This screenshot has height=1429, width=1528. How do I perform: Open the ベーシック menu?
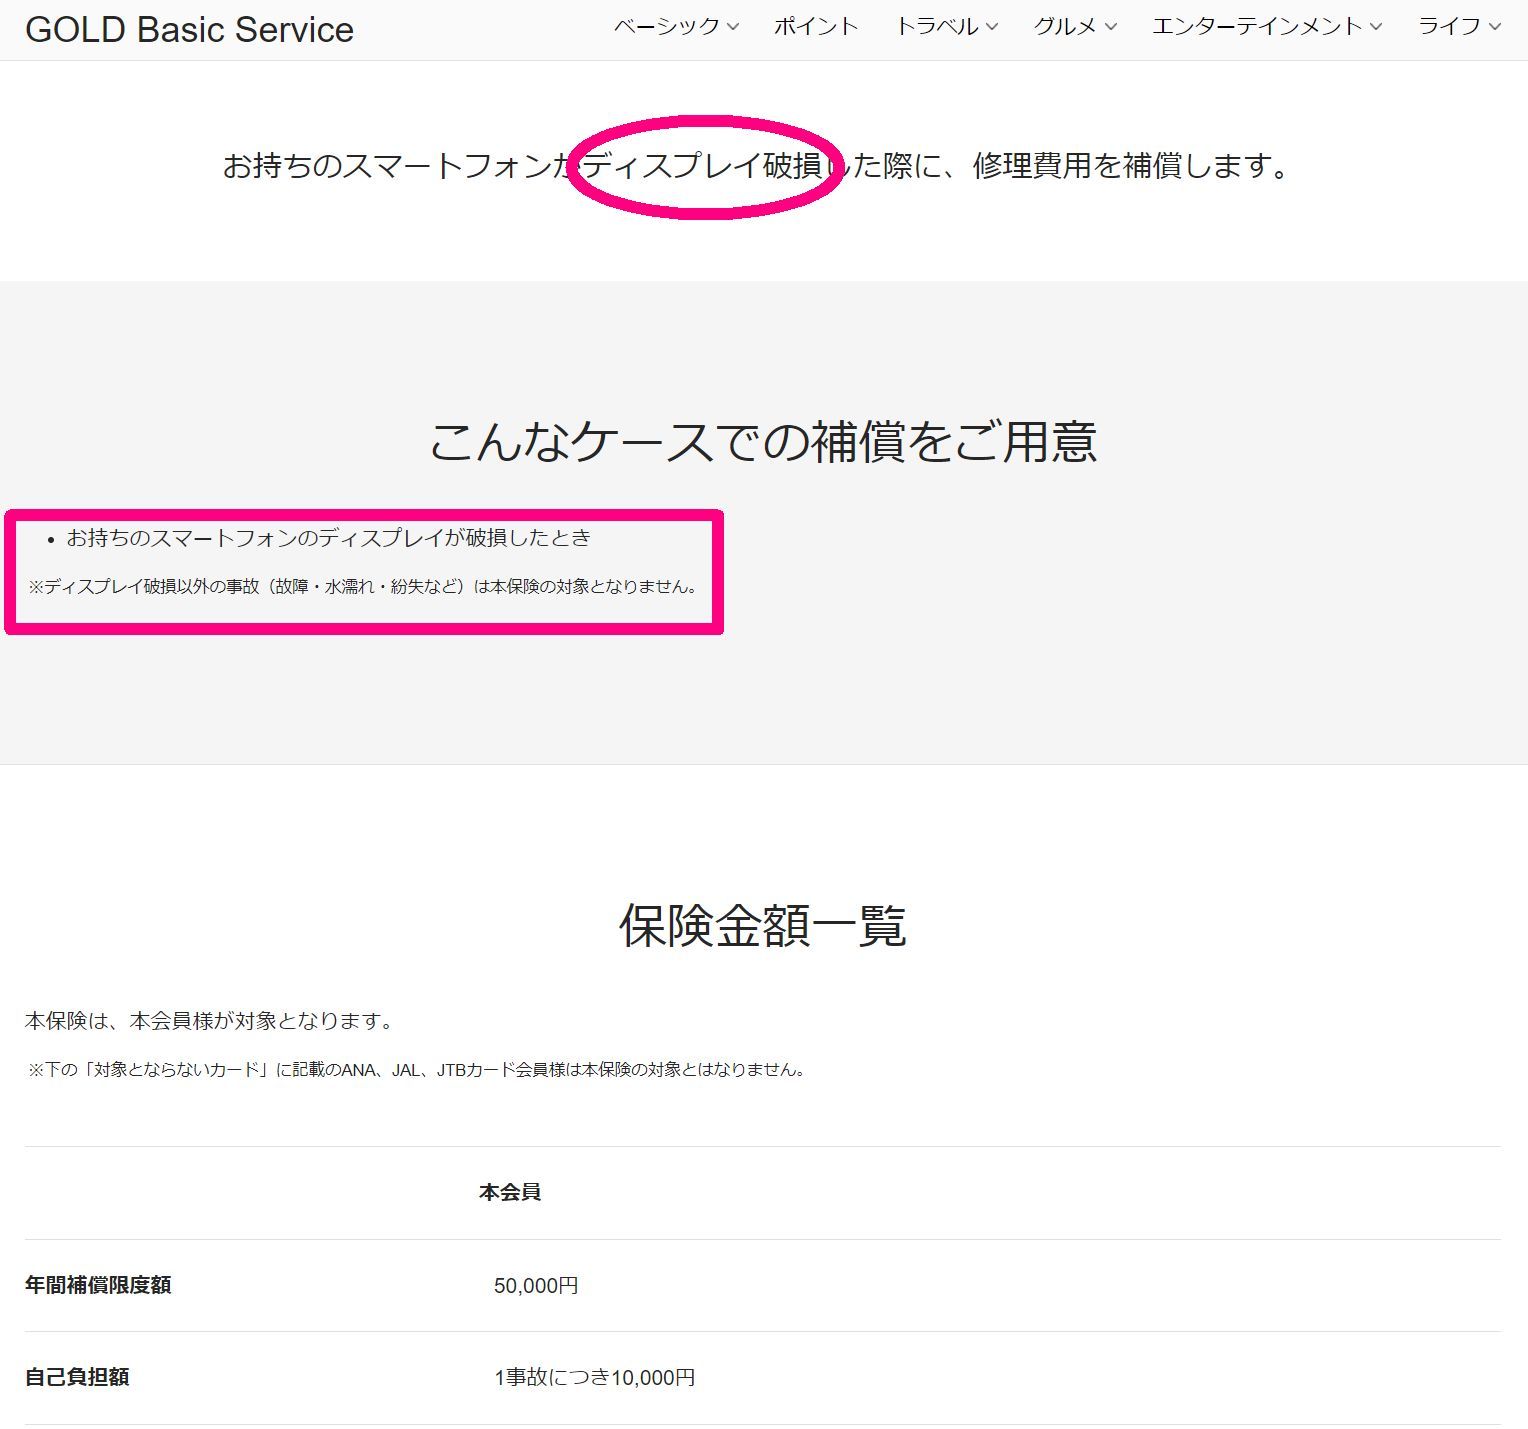pyautogui.click(x=666, y=27)
